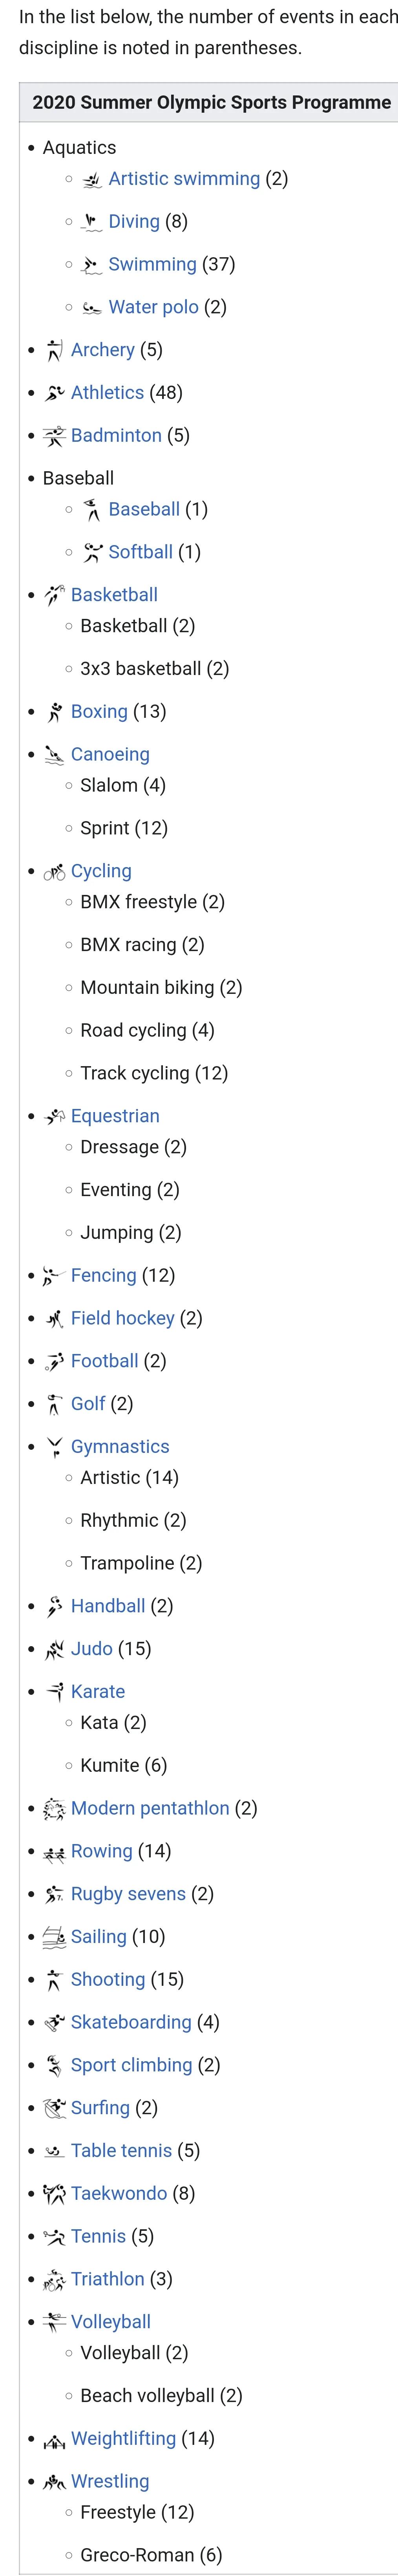398x2576 pixels.
Task: Visit the Taekwondo link
Action: [x=119, y=2194]
